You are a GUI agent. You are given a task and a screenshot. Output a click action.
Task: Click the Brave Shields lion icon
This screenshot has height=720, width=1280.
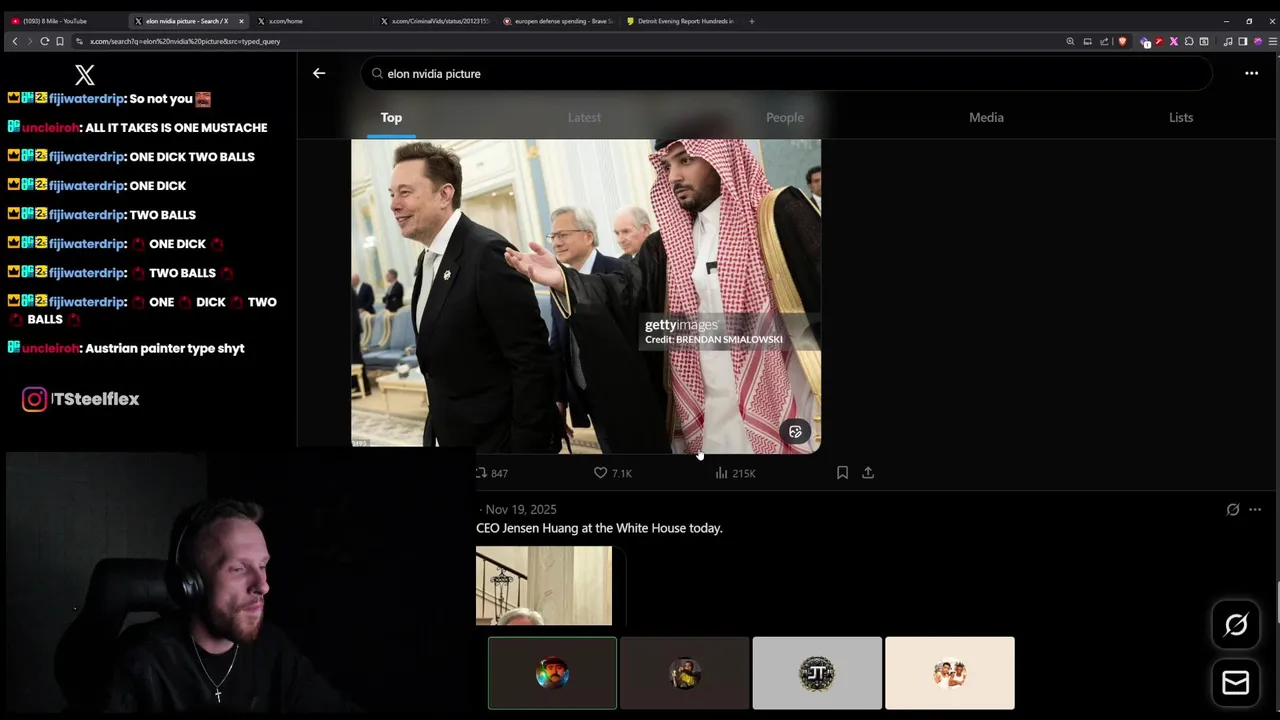tap(1122, 41)
